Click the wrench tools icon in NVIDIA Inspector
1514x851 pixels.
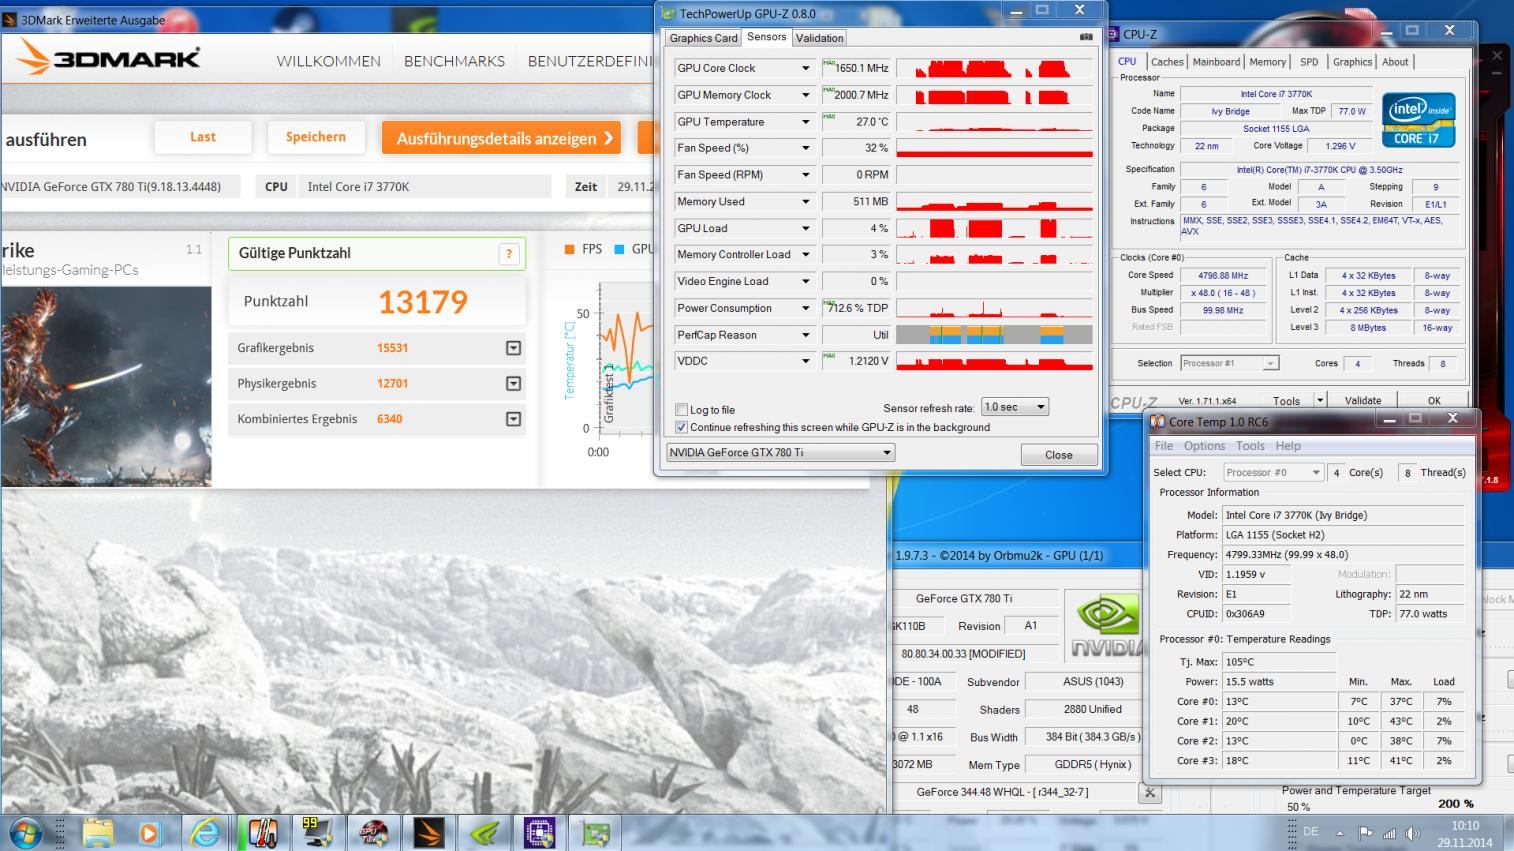pos(1150,793)
